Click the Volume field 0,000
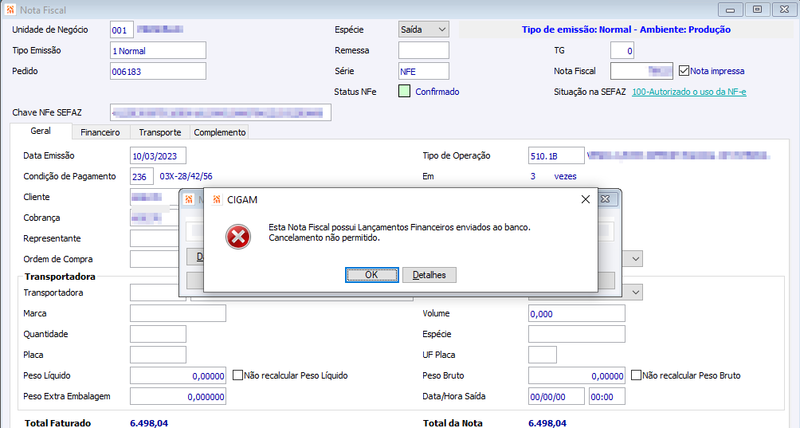Viewport: 800px width, 428px height. [577, 313]
